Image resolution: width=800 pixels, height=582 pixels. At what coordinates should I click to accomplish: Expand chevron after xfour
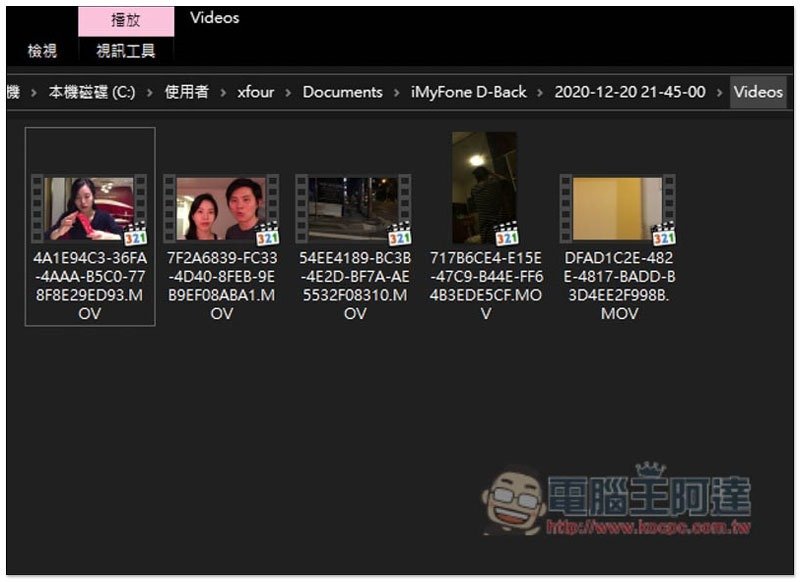288,93
